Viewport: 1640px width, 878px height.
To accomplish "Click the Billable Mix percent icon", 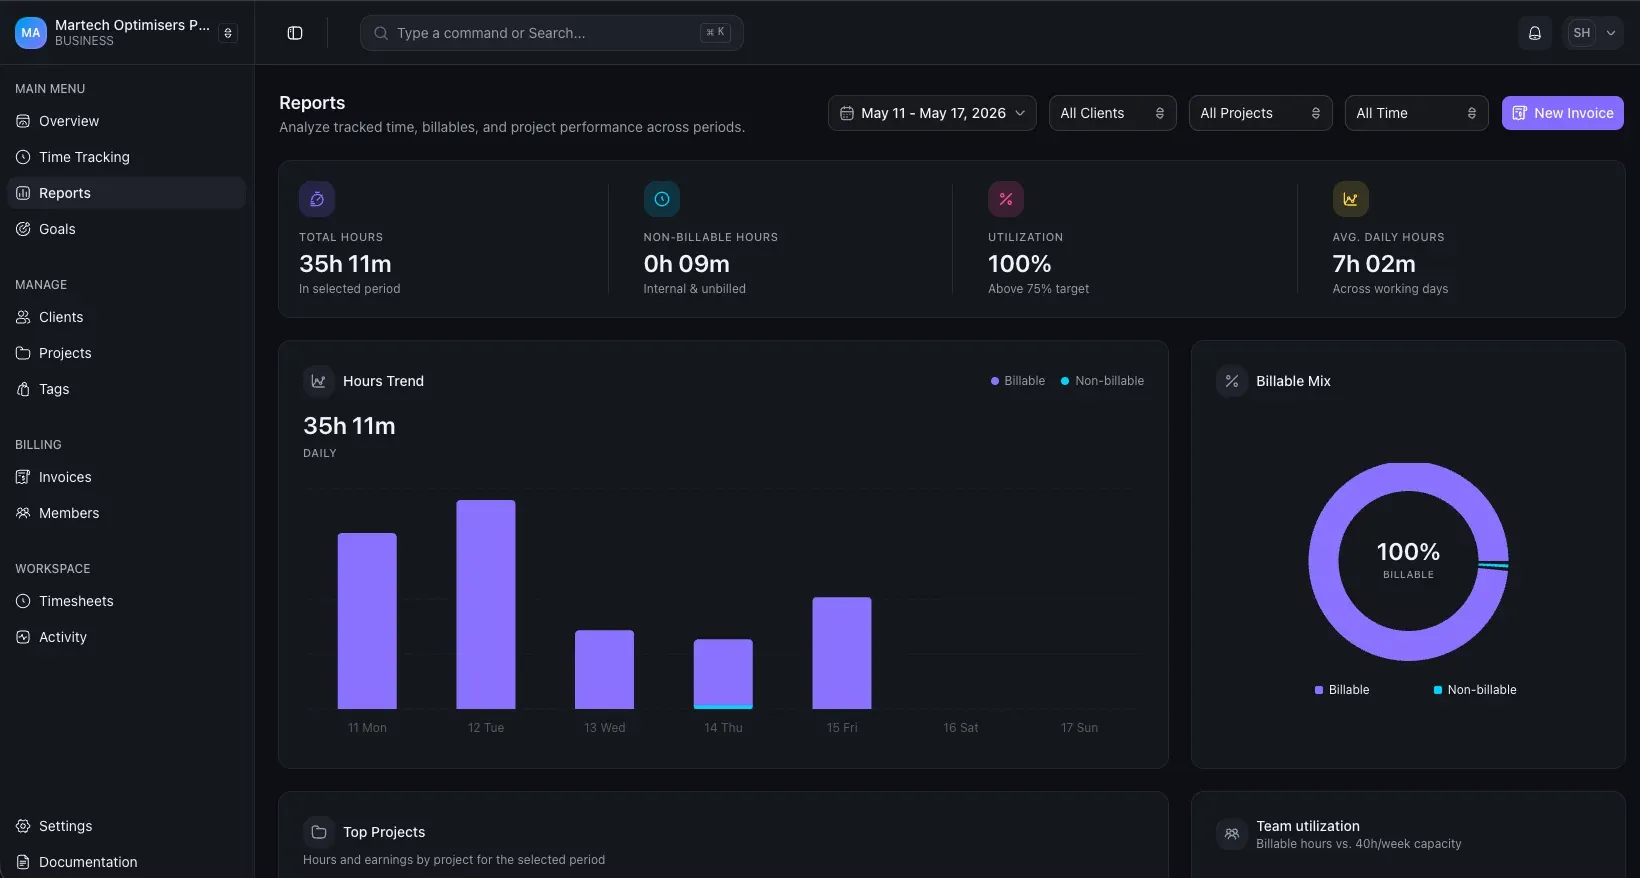I will point(1232,381).
